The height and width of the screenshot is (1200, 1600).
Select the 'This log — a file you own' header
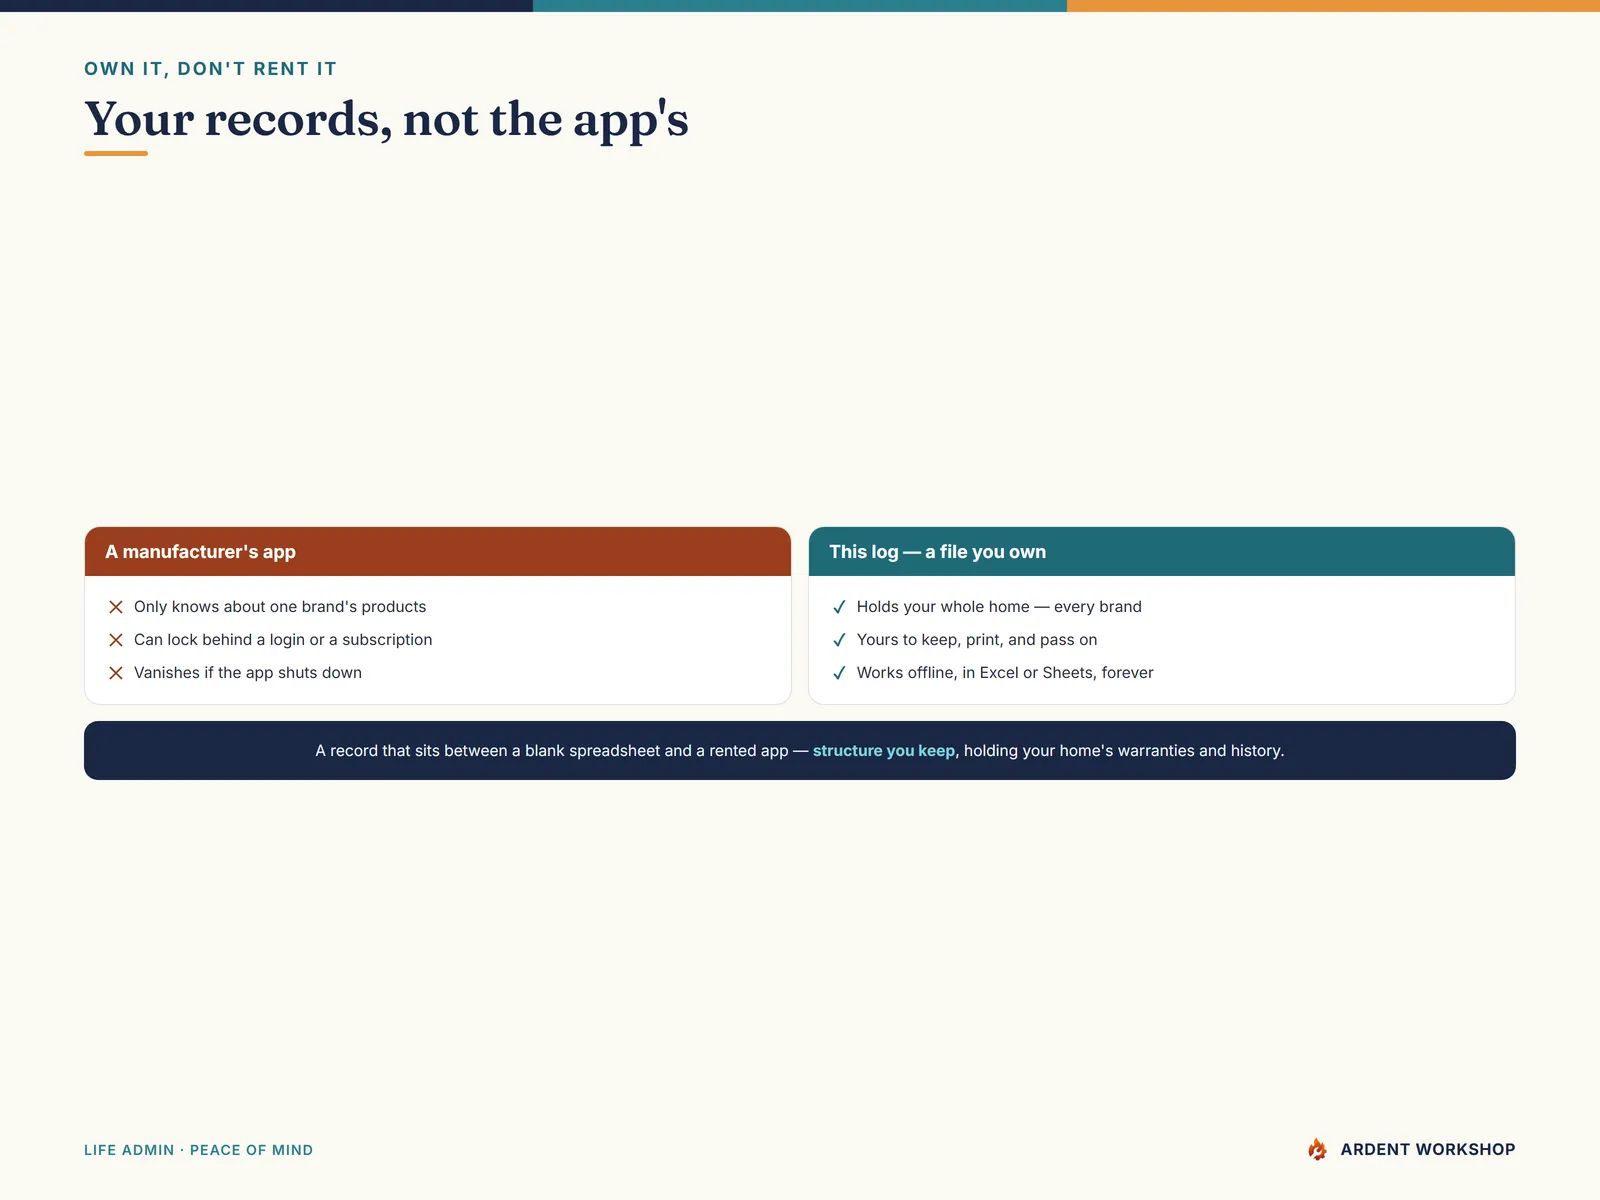1162,552
